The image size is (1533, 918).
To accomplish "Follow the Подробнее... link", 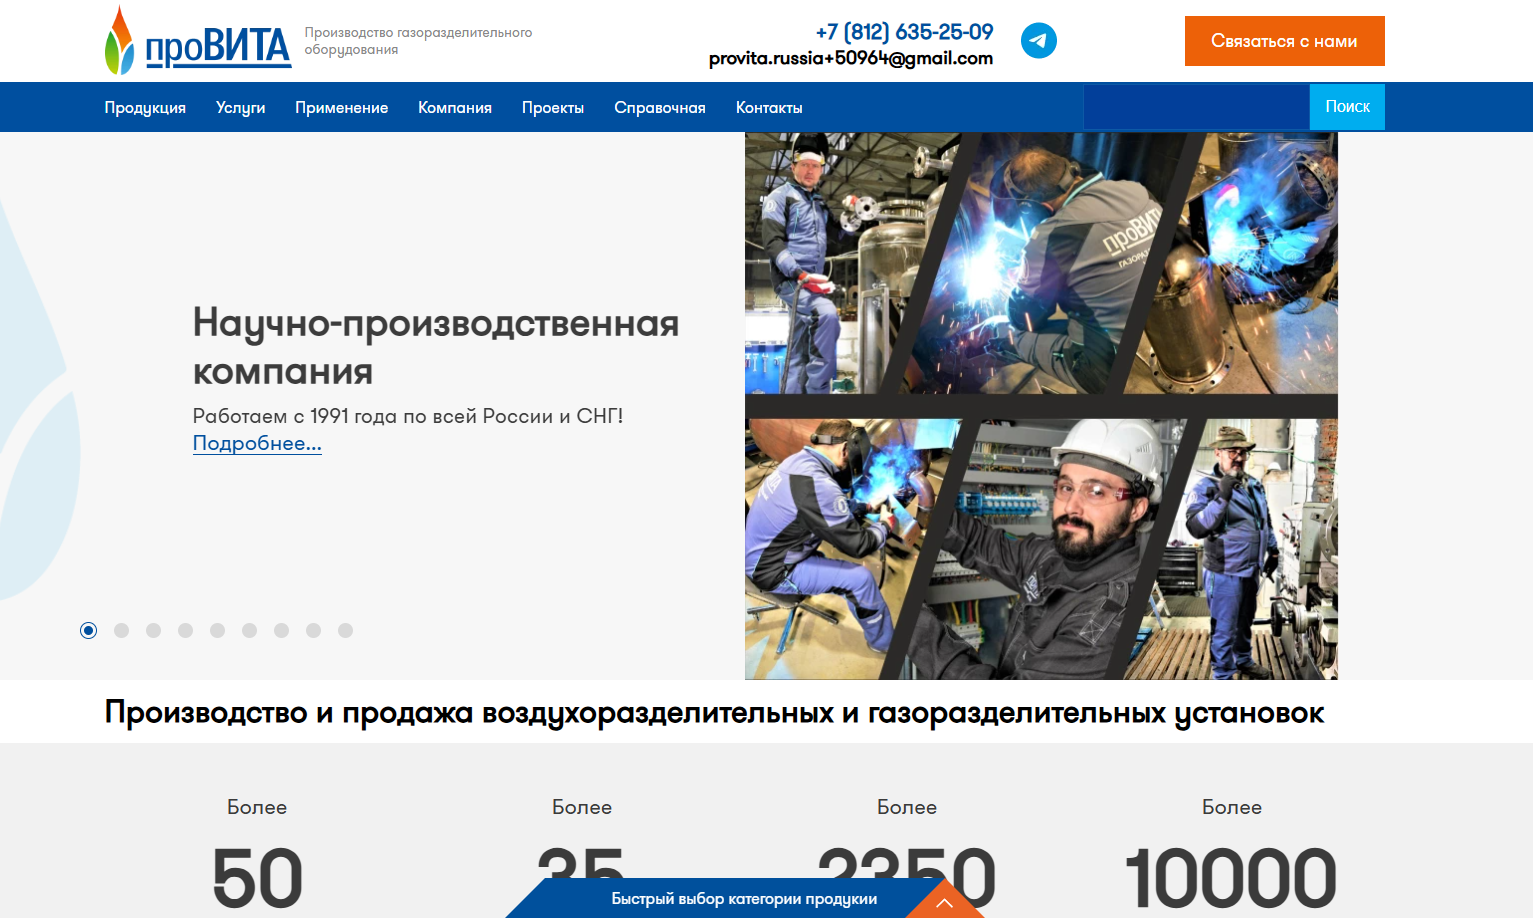I will (x=257, y=443).
